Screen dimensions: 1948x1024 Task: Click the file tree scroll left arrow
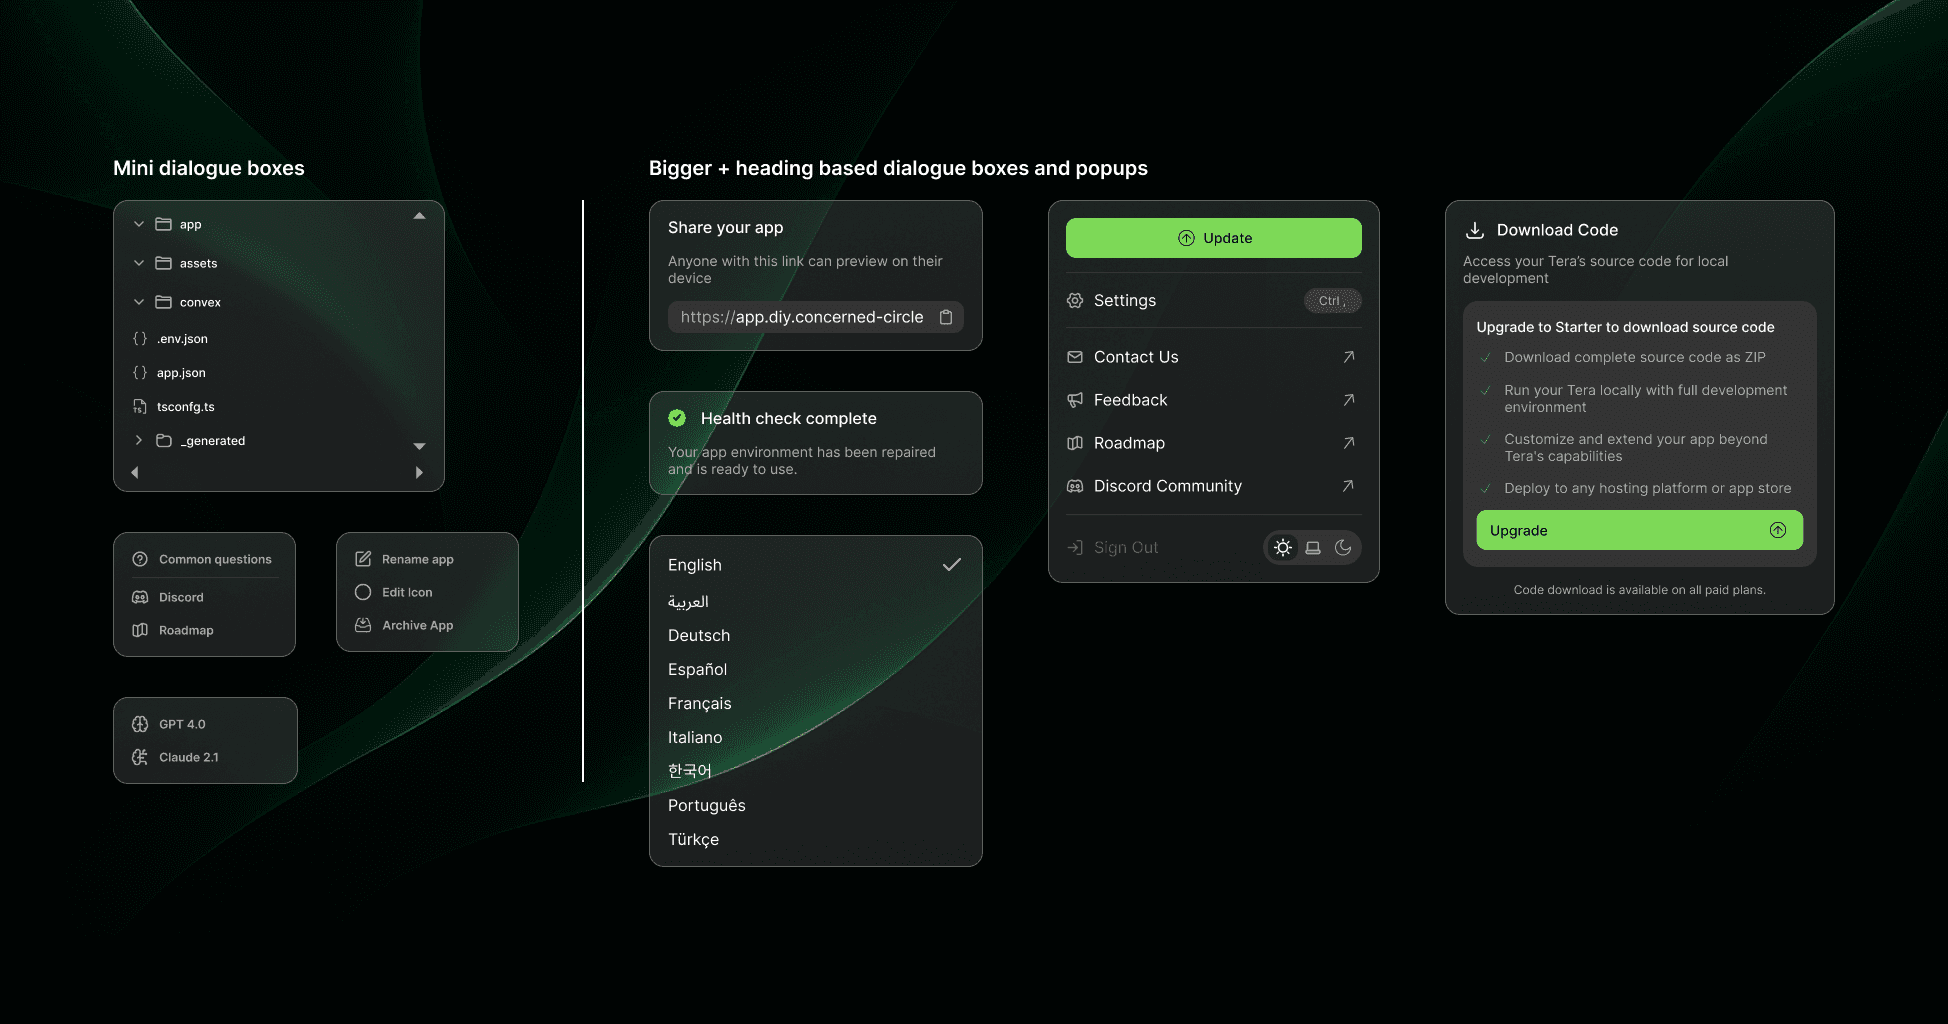coord(135,472)
